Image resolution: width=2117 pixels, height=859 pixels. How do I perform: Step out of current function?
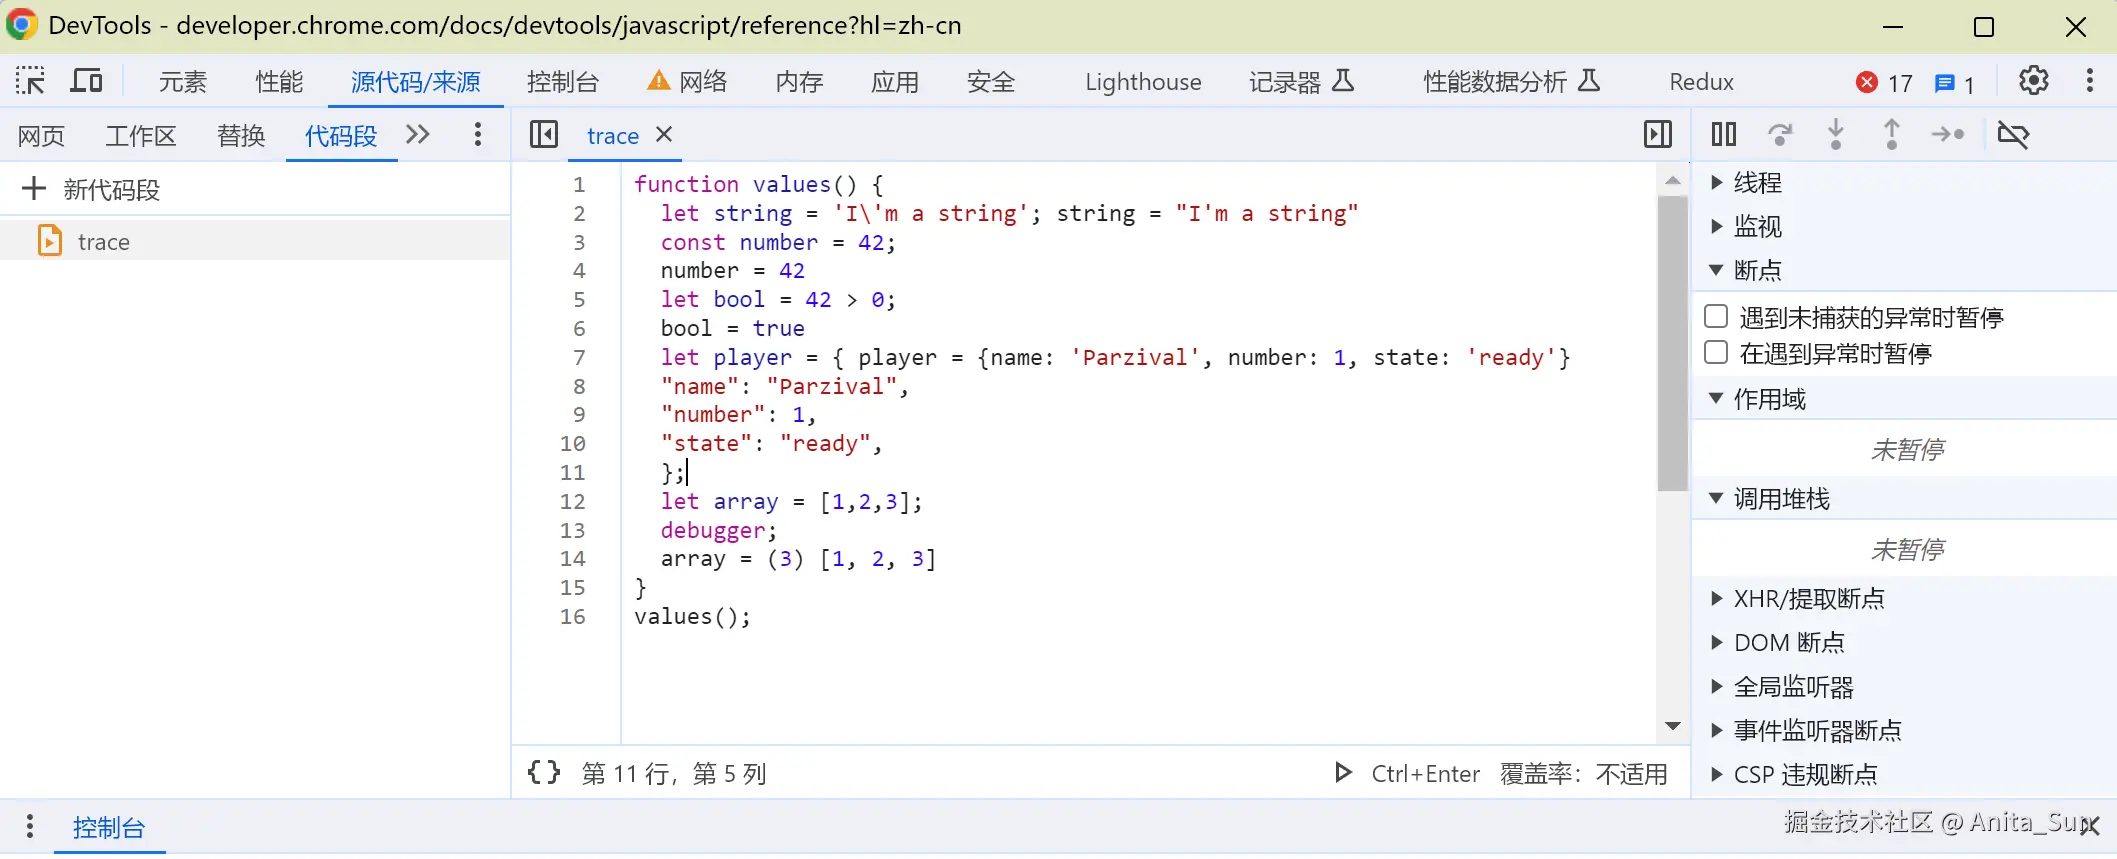(1892, 134)
